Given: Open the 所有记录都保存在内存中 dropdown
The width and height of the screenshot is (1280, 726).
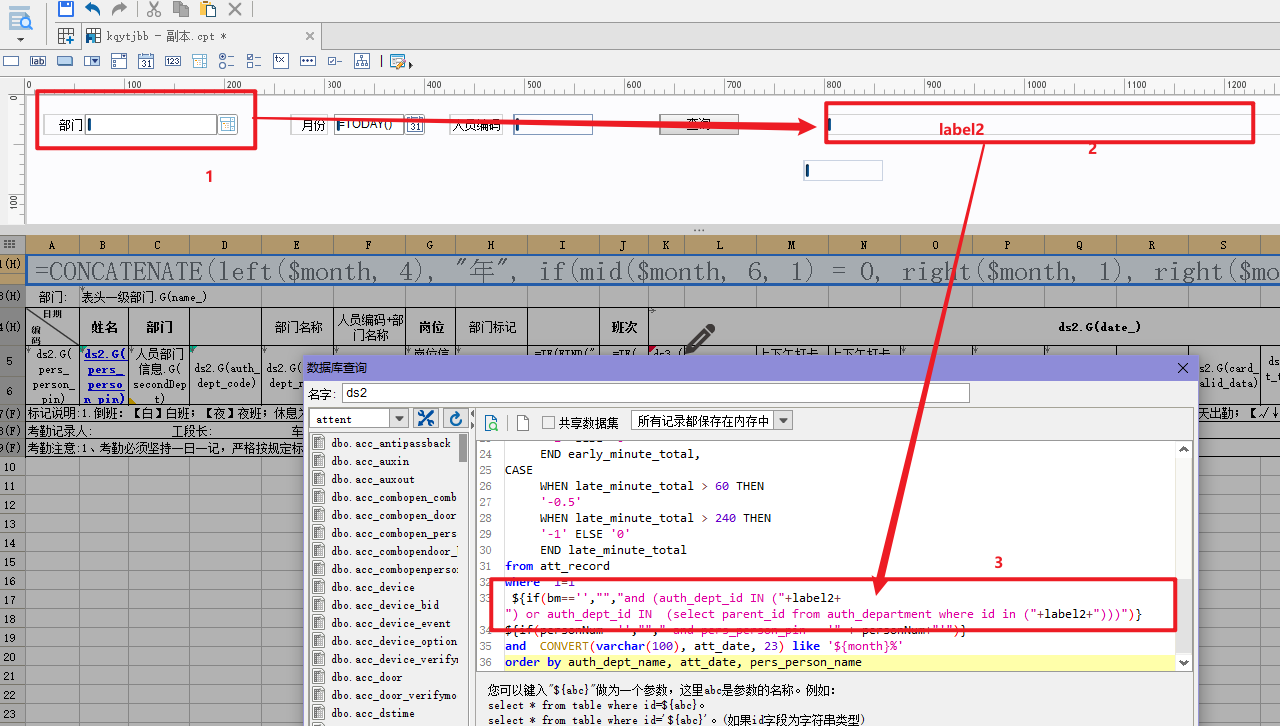Looking at the screenshot, I should click(x=783, y=421).
